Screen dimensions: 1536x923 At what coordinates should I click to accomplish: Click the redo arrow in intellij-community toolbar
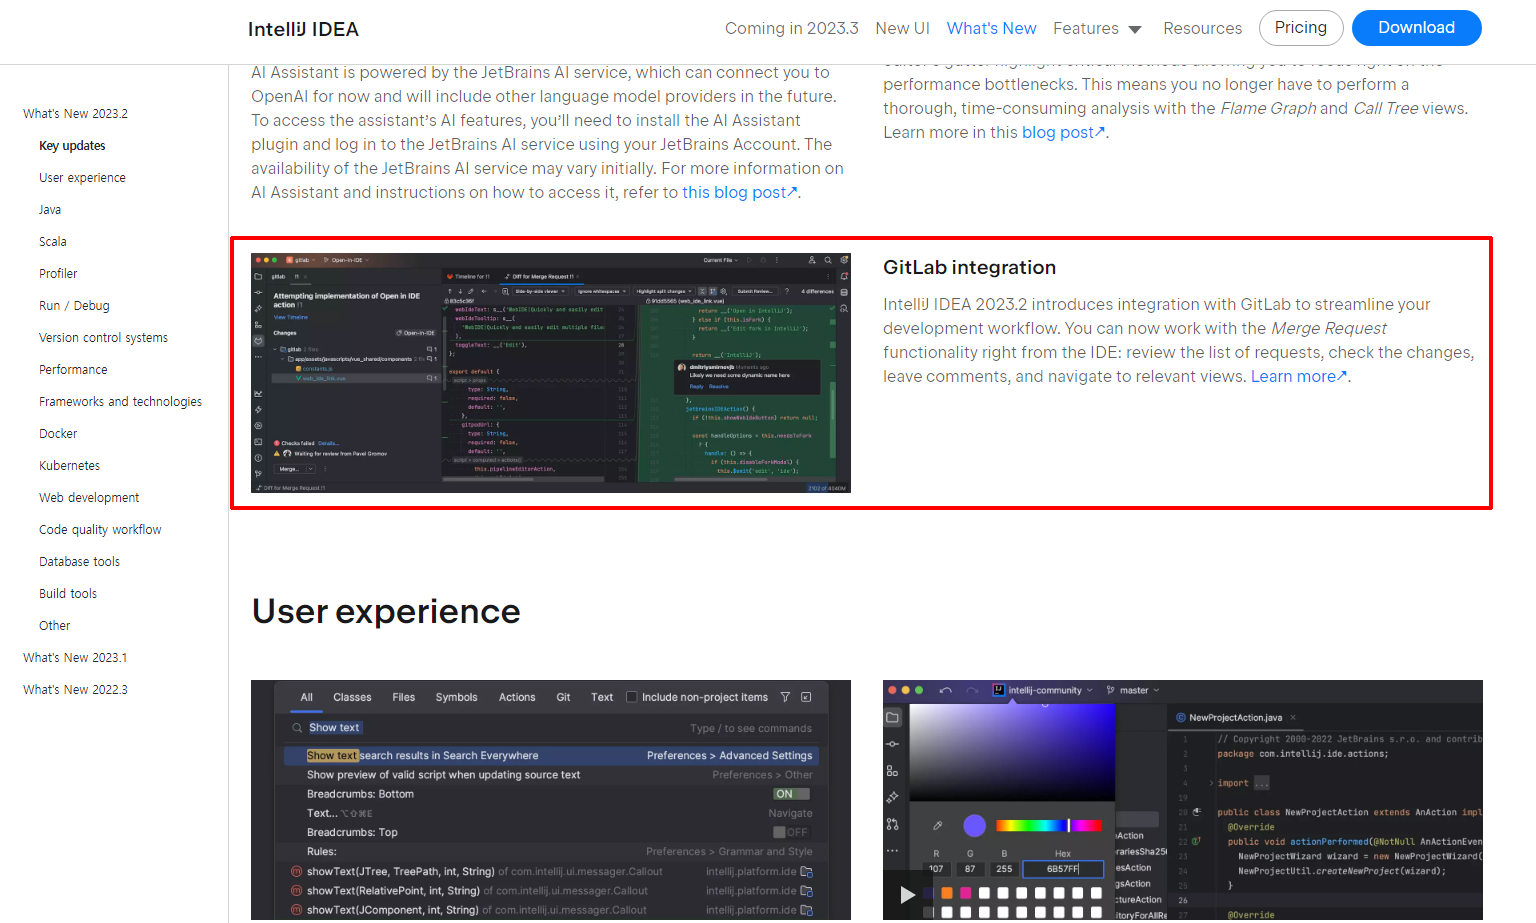tap(971, 690)
